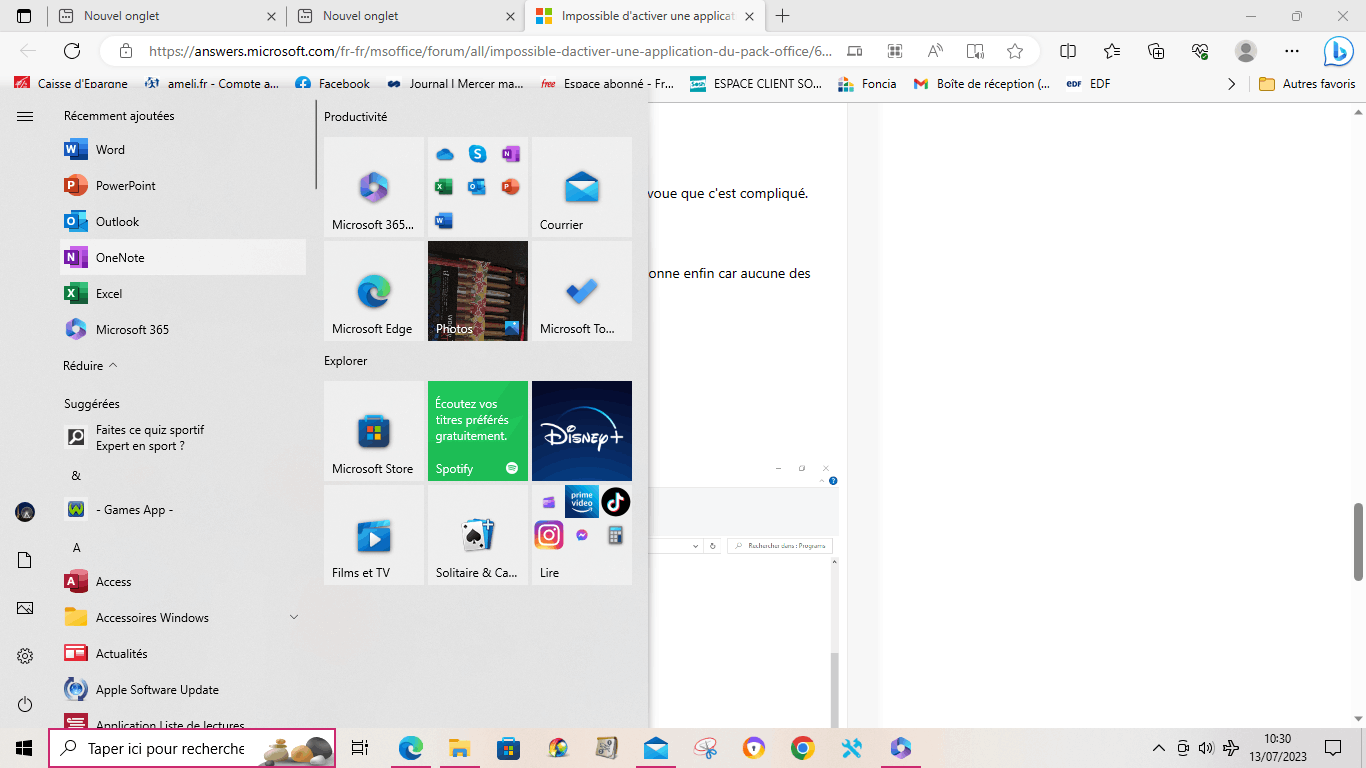Open the Solitaire & Casual Games tile
Image resolution: width=1366 pixels, height=768 pixels.
[478, 535]
